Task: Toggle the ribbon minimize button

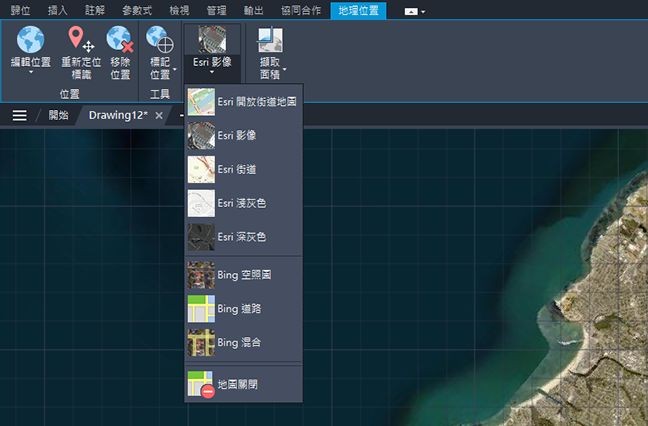Action: click(411, 12)
